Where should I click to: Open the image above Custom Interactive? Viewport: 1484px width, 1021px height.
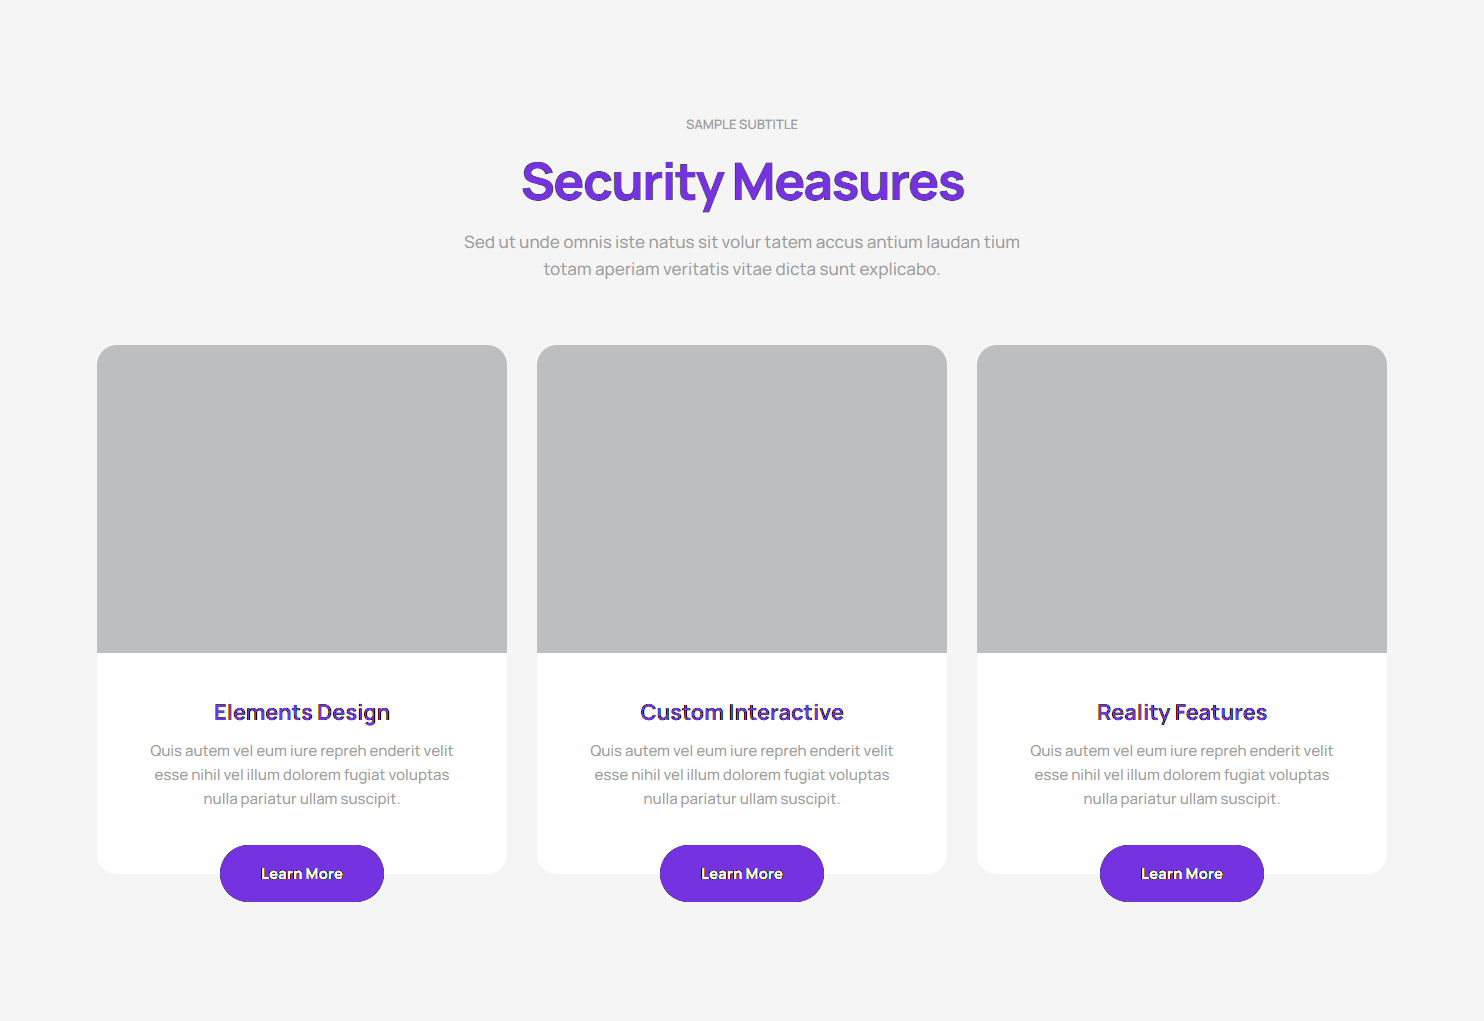point(742,499)
